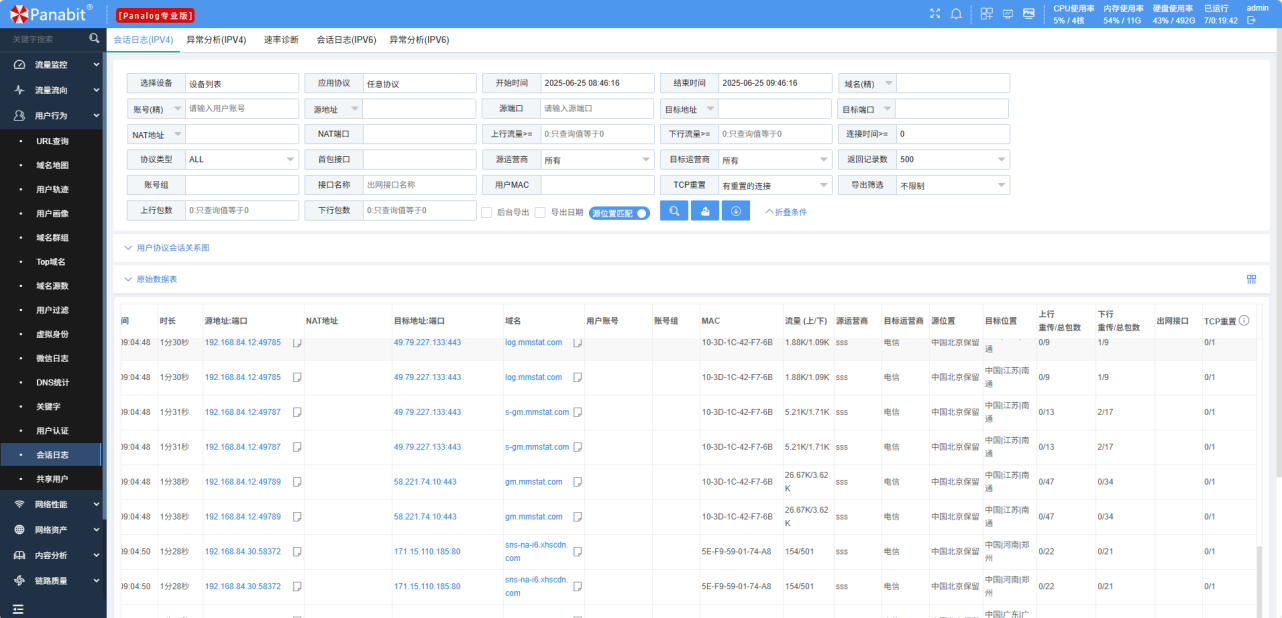
Task: Collapse filters via 折叠条件 link
Action: coord(785,212)
